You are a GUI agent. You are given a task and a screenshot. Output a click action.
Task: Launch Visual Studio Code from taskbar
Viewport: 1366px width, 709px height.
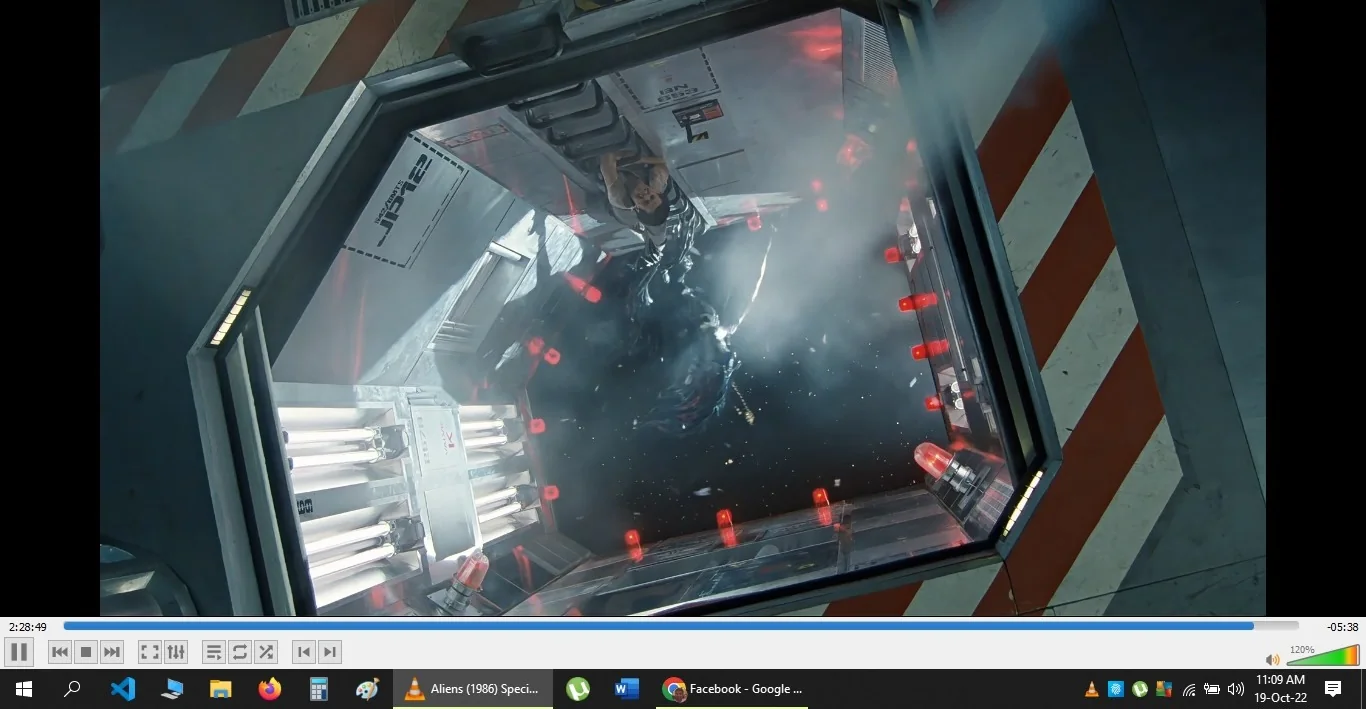pyautogui.click(x=122, y=689)
